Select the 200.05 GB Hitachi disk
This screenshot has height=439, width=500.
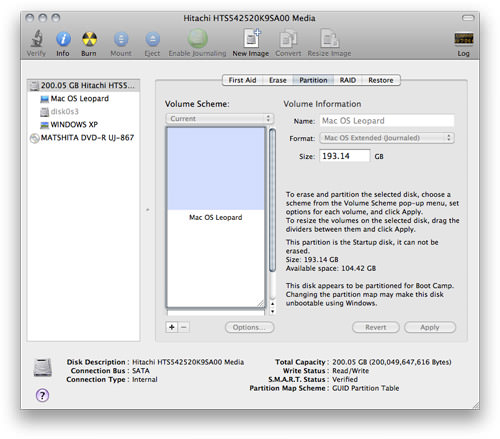pyautogui.click(x=83, y=85)
